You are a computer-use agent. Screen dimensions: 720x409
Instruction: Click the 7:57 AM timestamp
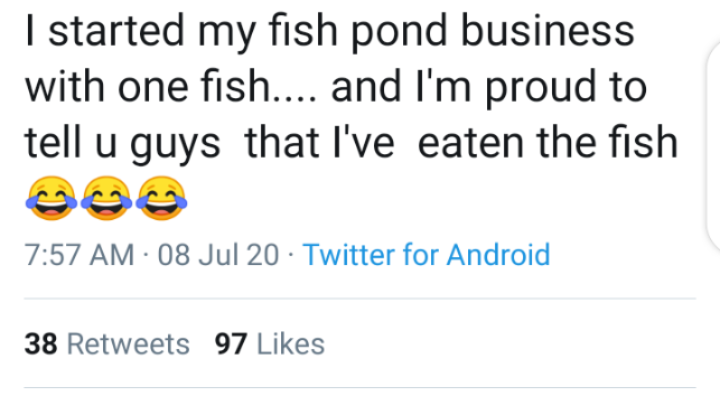click(79, 254)
